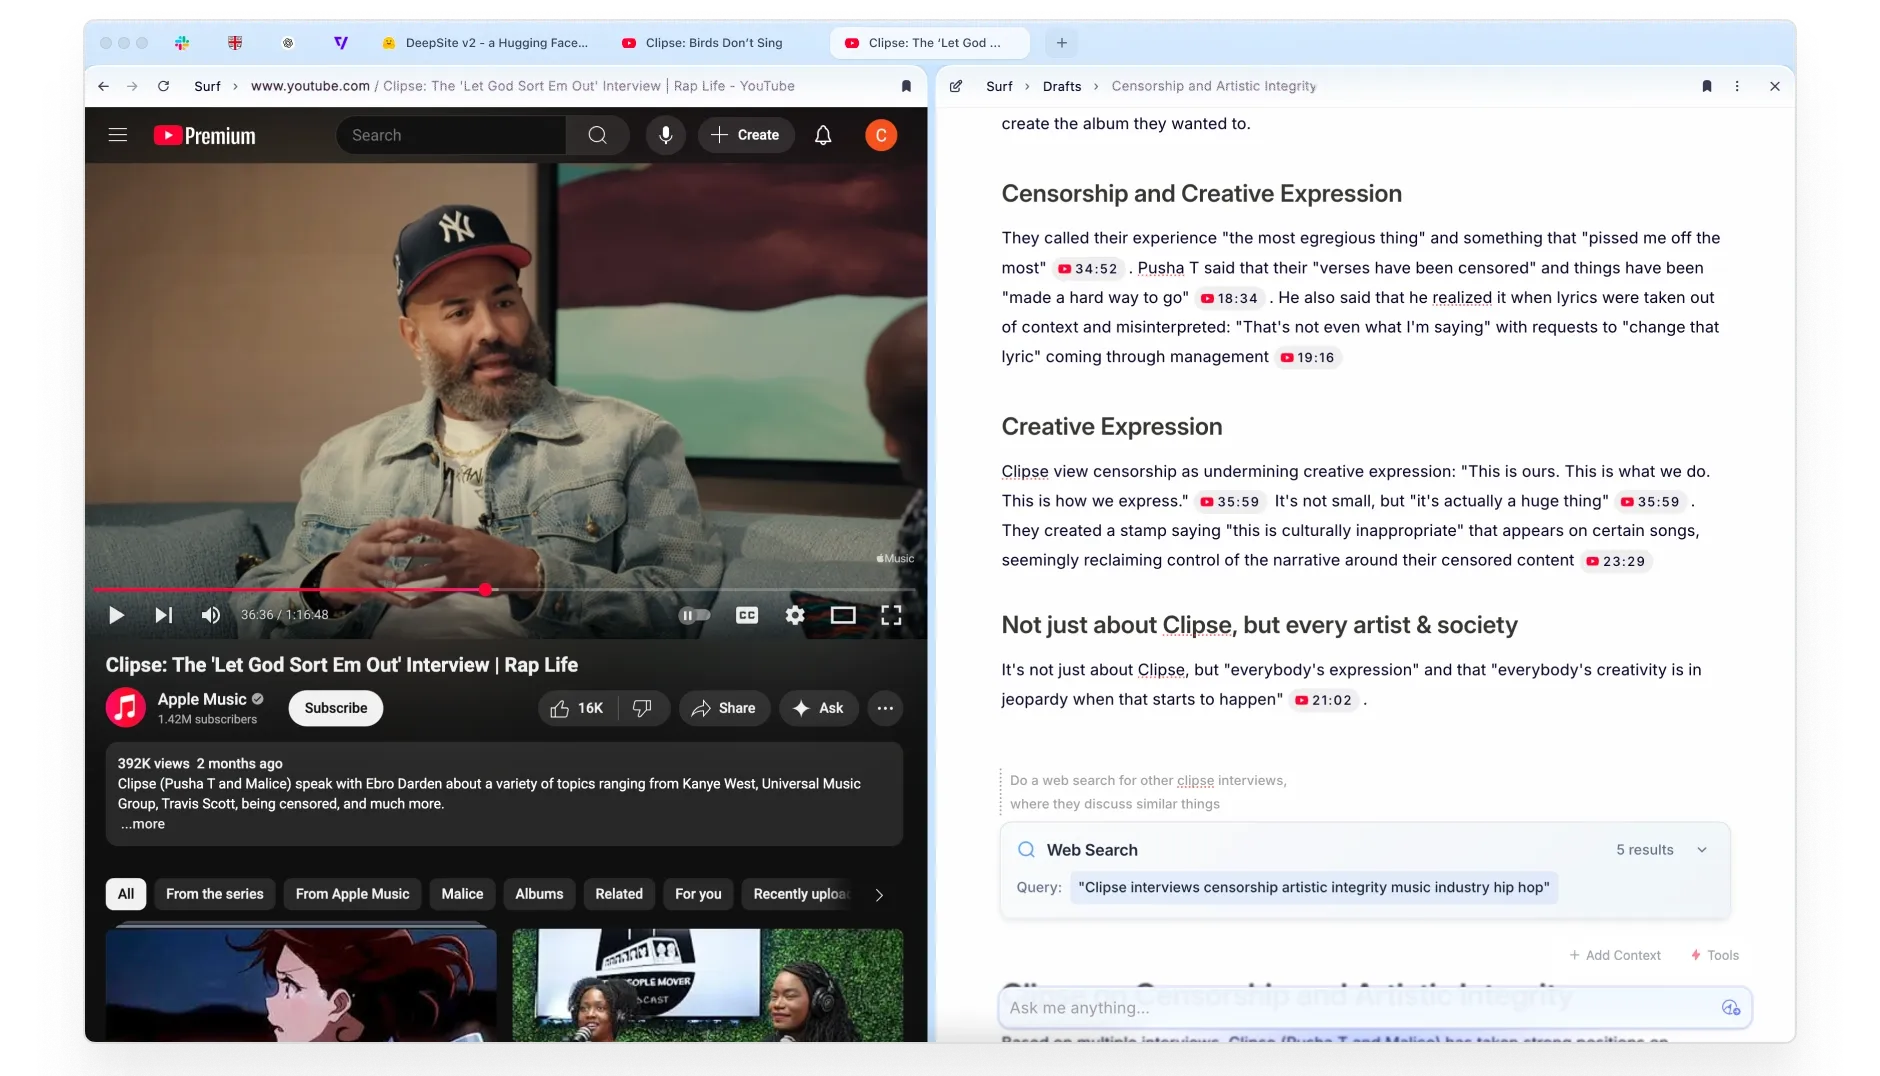Image resolution: width=1880 pixels, height=1076 pixels.
Task: Share the Clipse interview video
Action: [724, 708]
